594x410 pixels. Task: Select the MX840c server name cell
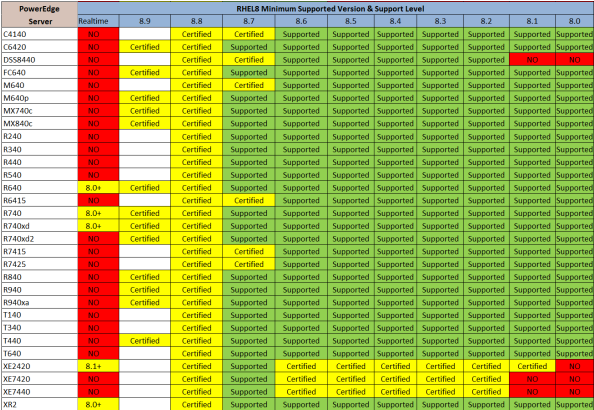click(x=39, y=124)
